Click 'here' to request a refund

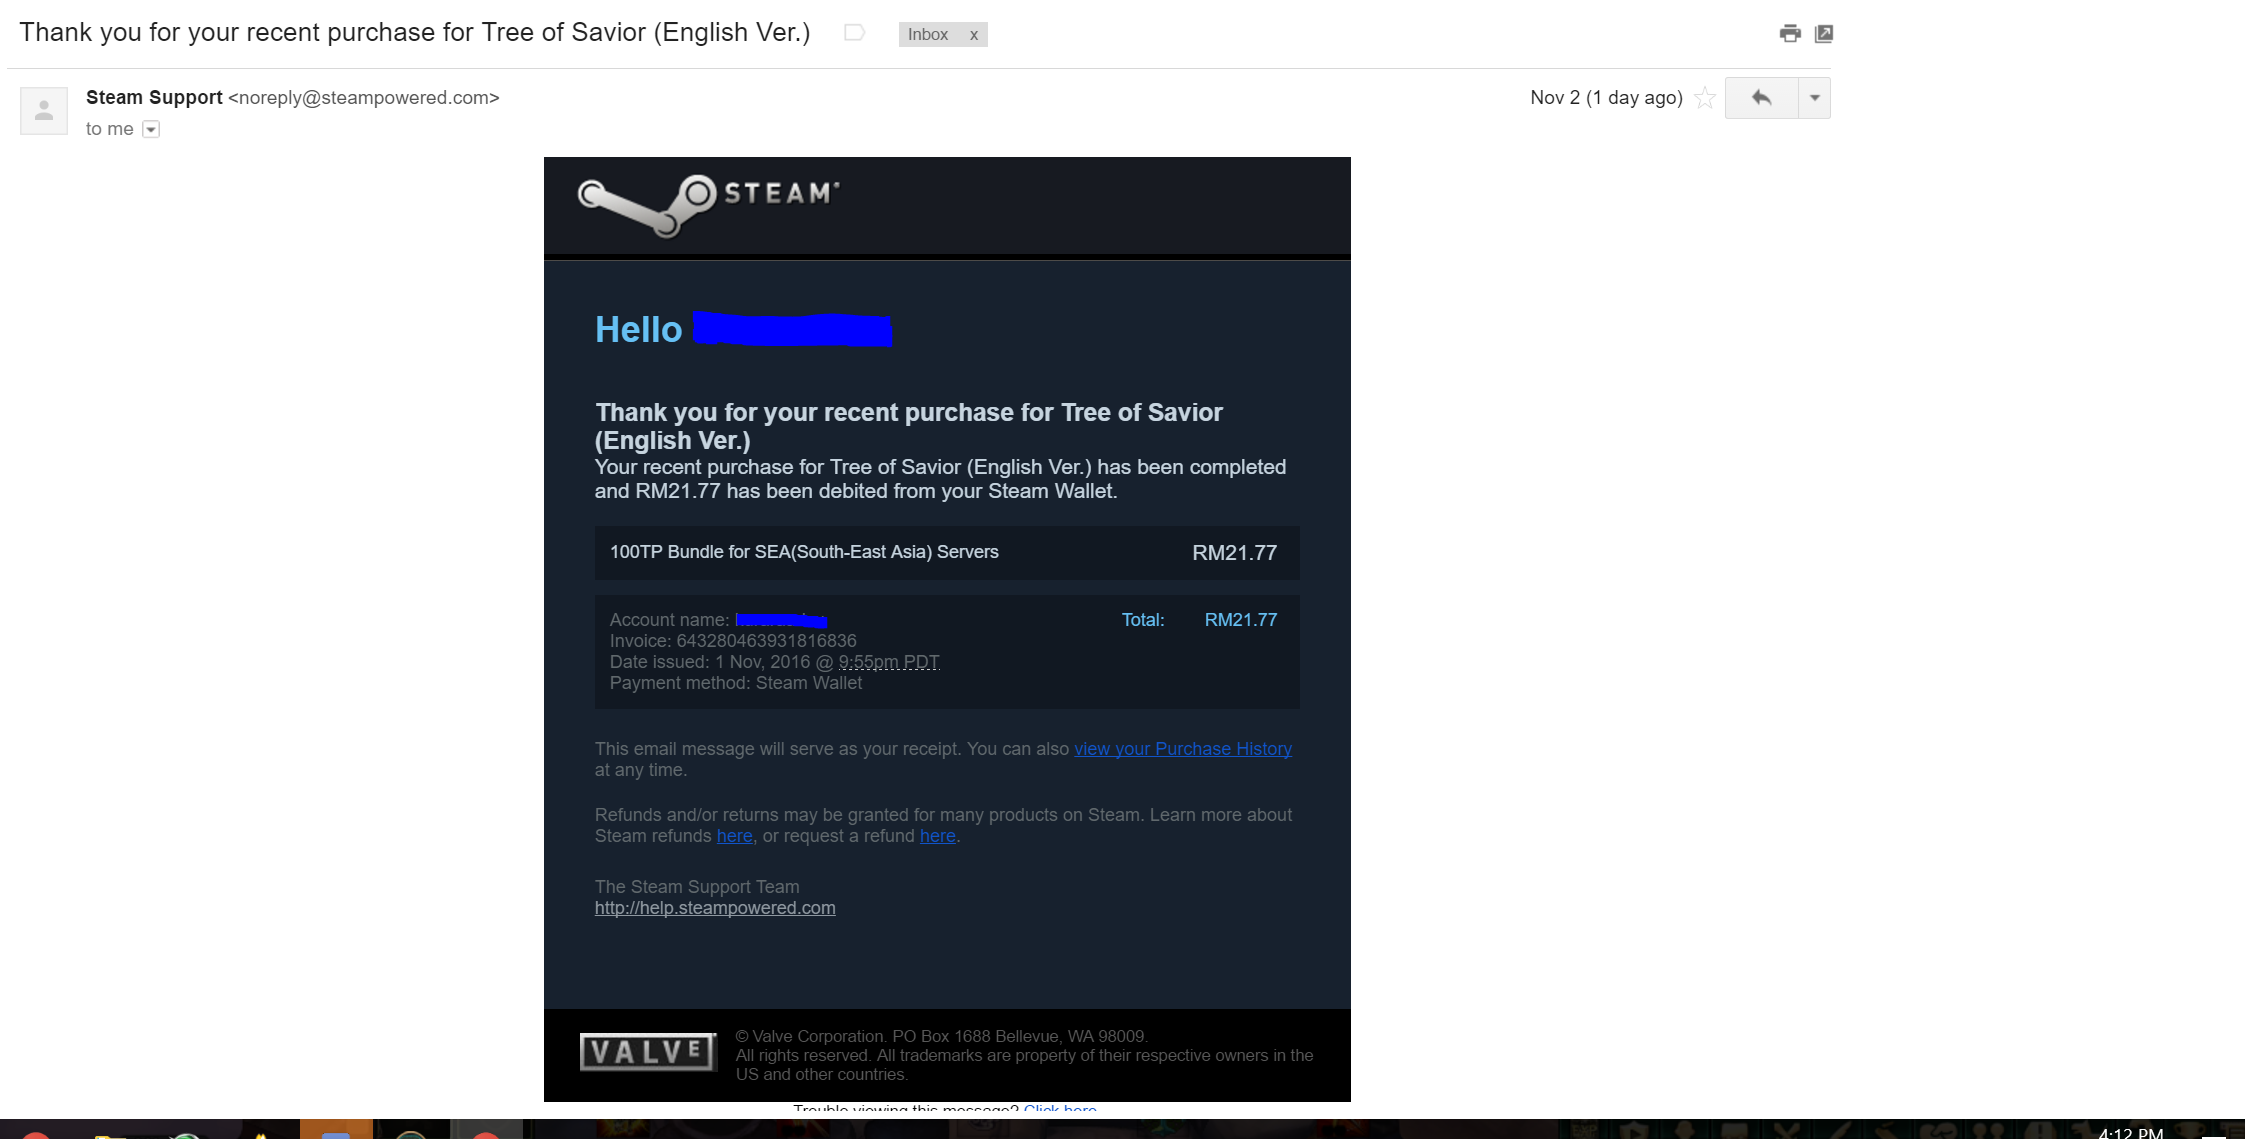(937, 836)
